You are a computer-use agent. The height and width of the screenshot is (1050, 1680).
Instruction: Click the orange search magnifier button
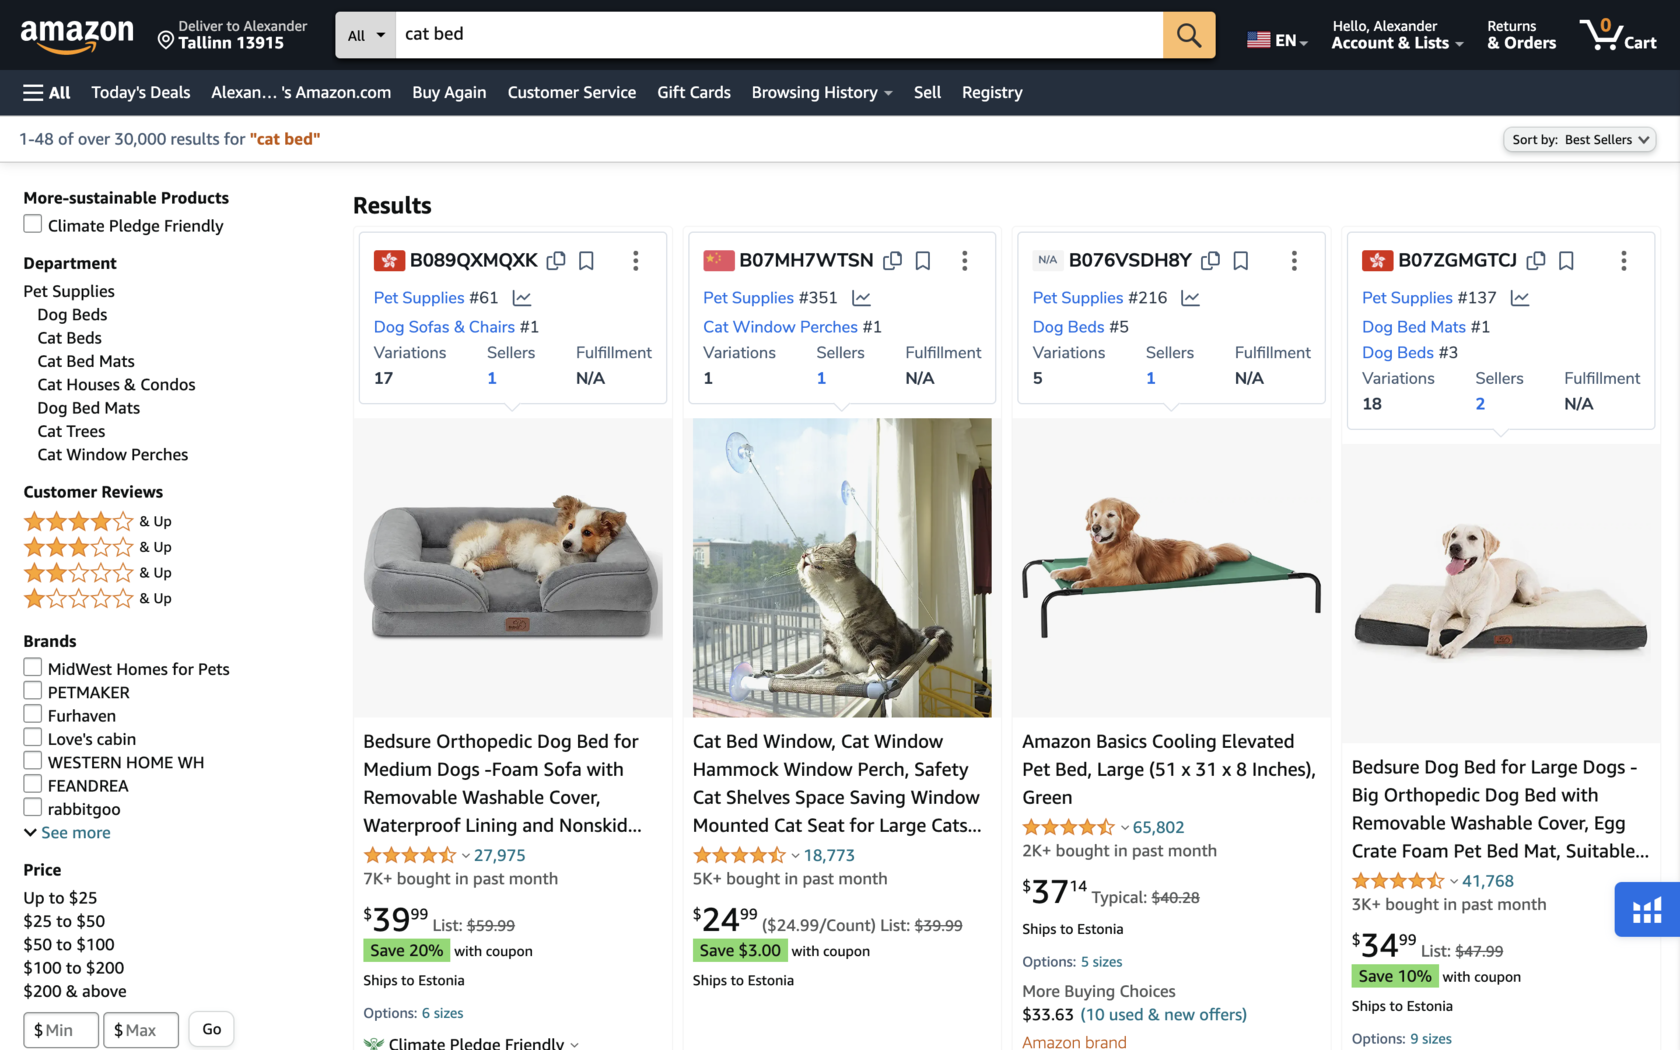1188,35
